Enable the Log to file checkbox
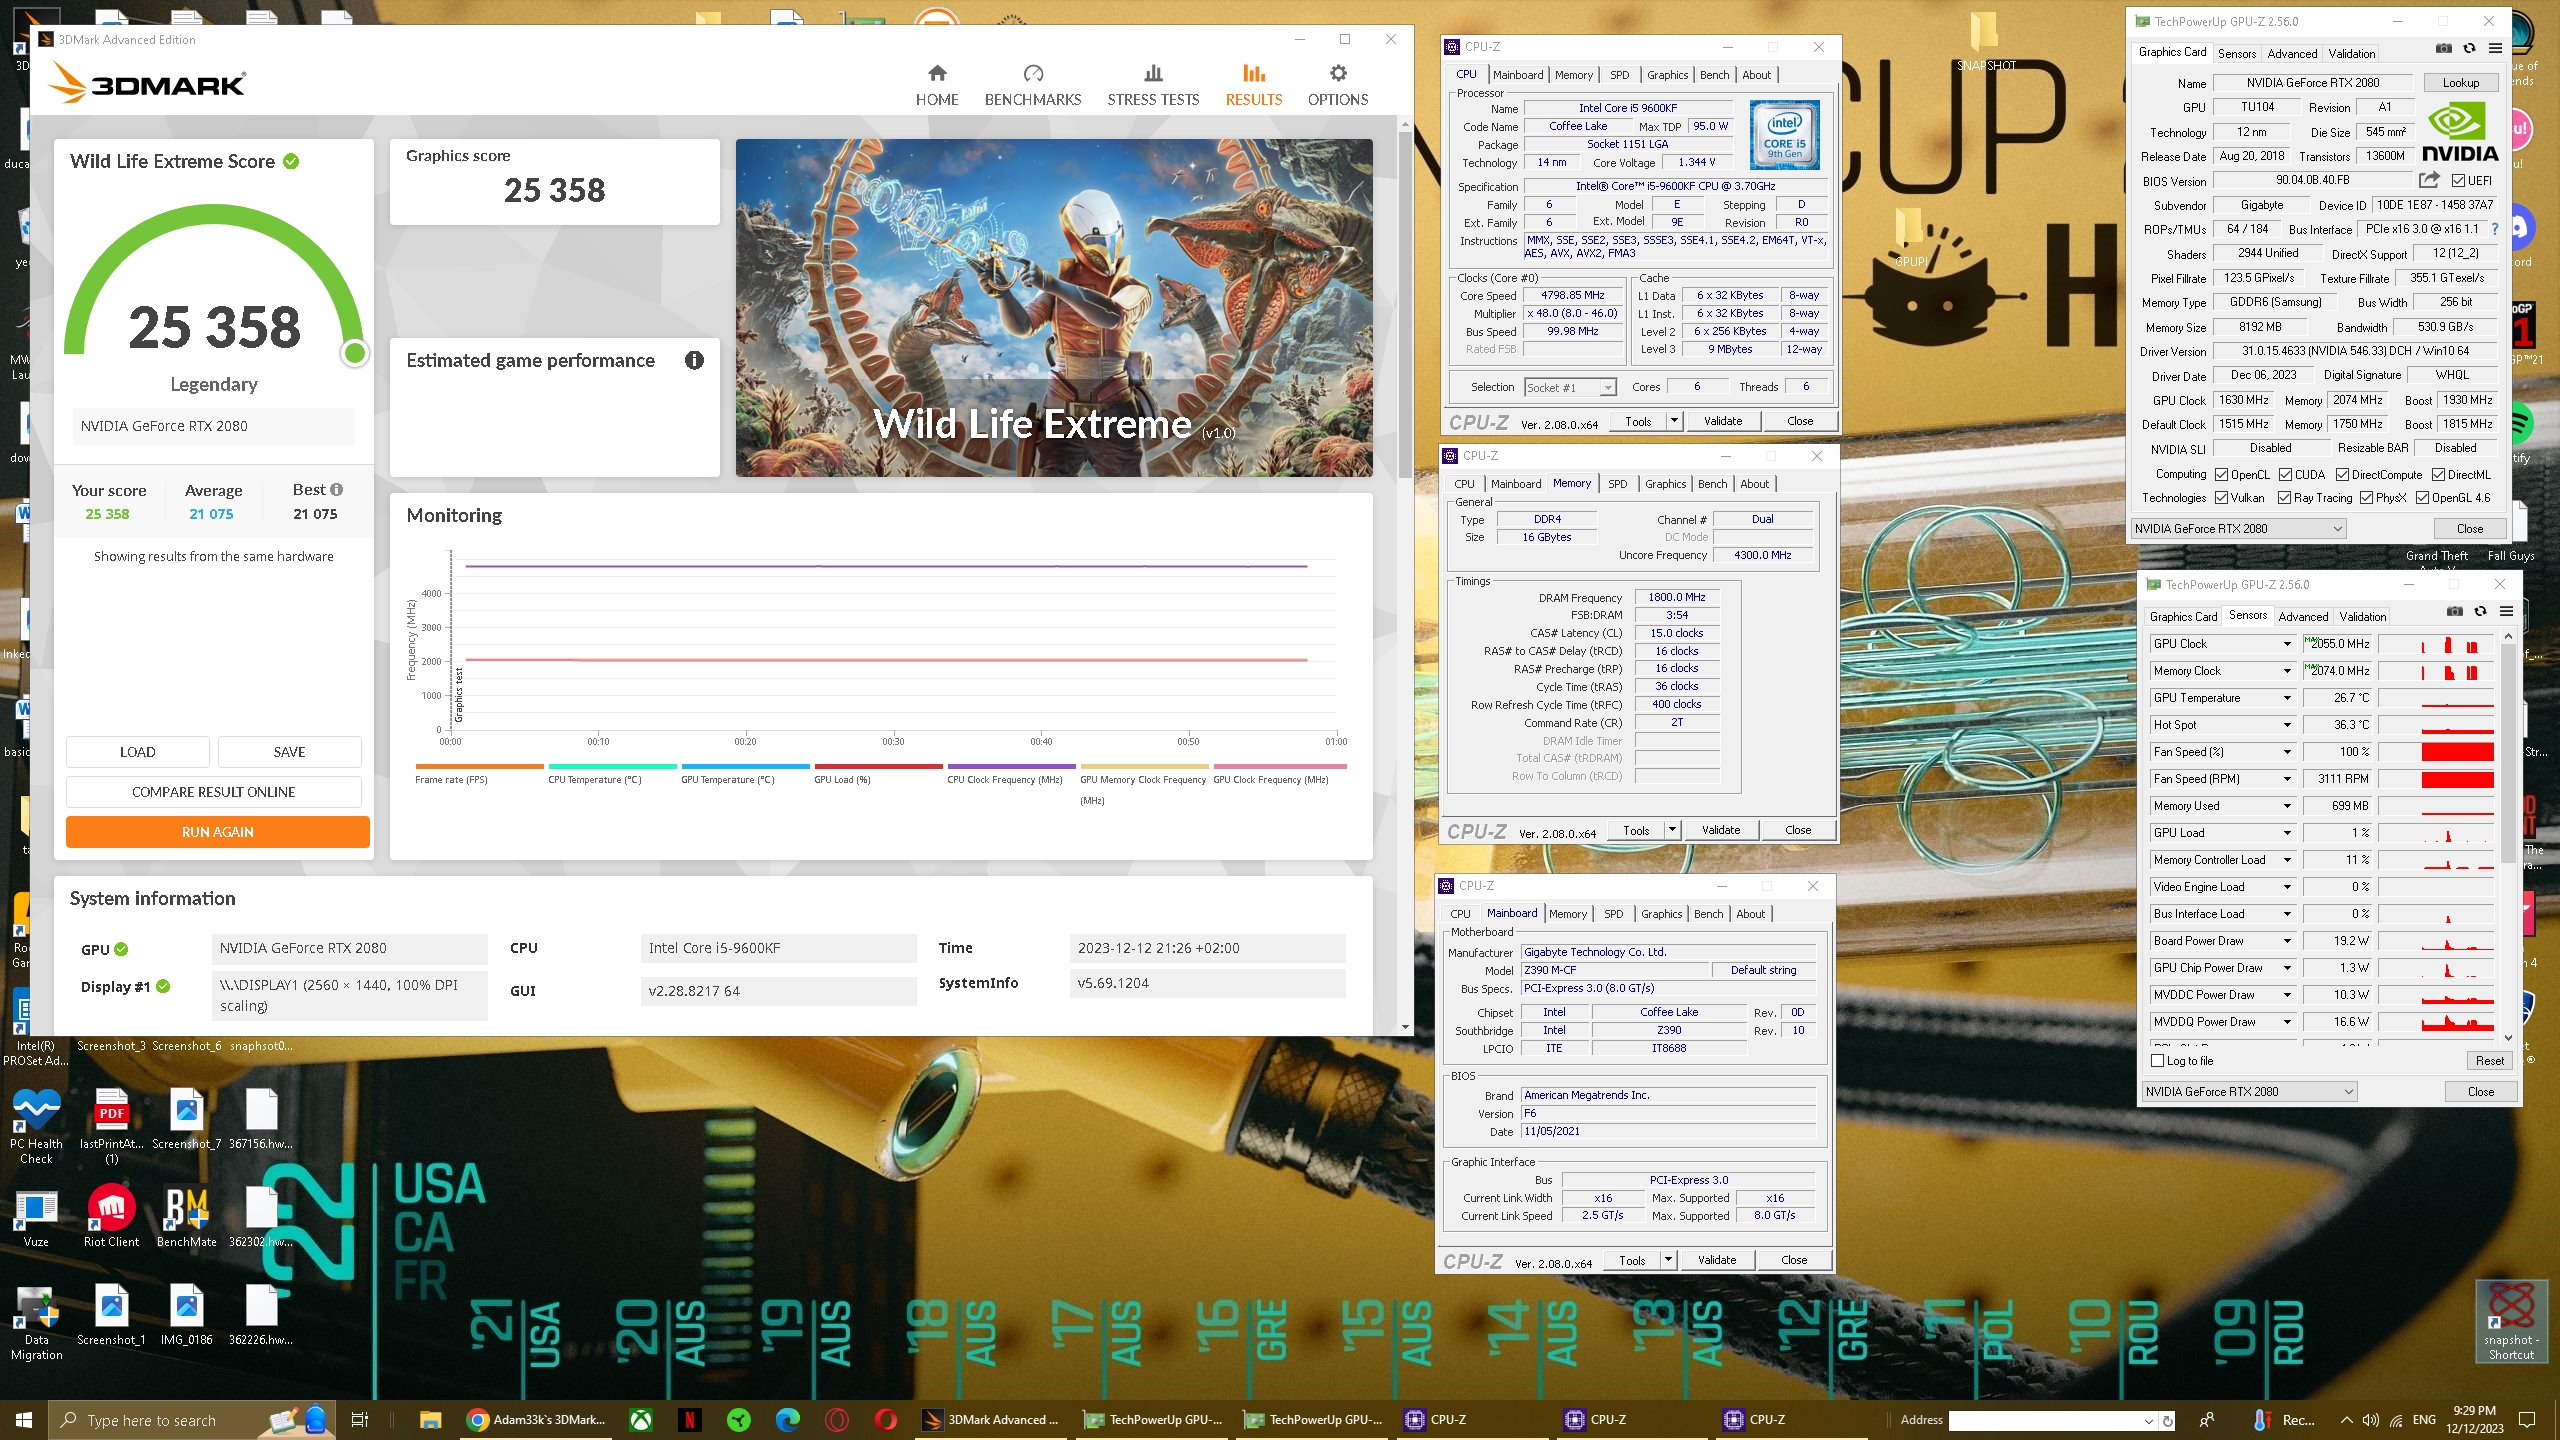This screenshot has height=1440, width=2560. (2158, 1061)
